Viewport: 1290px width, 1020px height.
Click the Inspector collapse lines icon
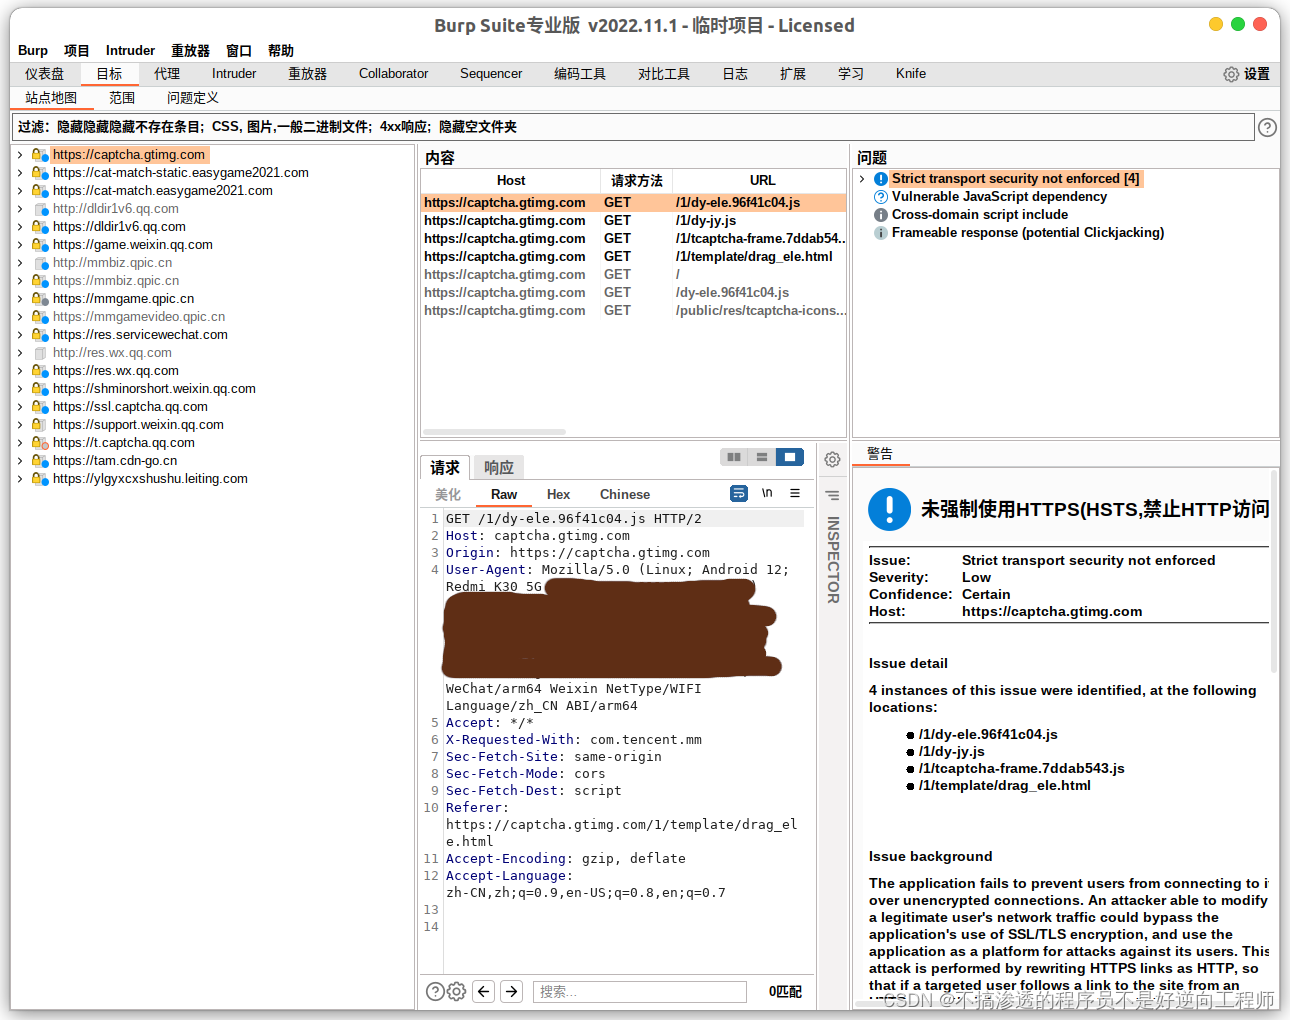(x=832, y=495)
